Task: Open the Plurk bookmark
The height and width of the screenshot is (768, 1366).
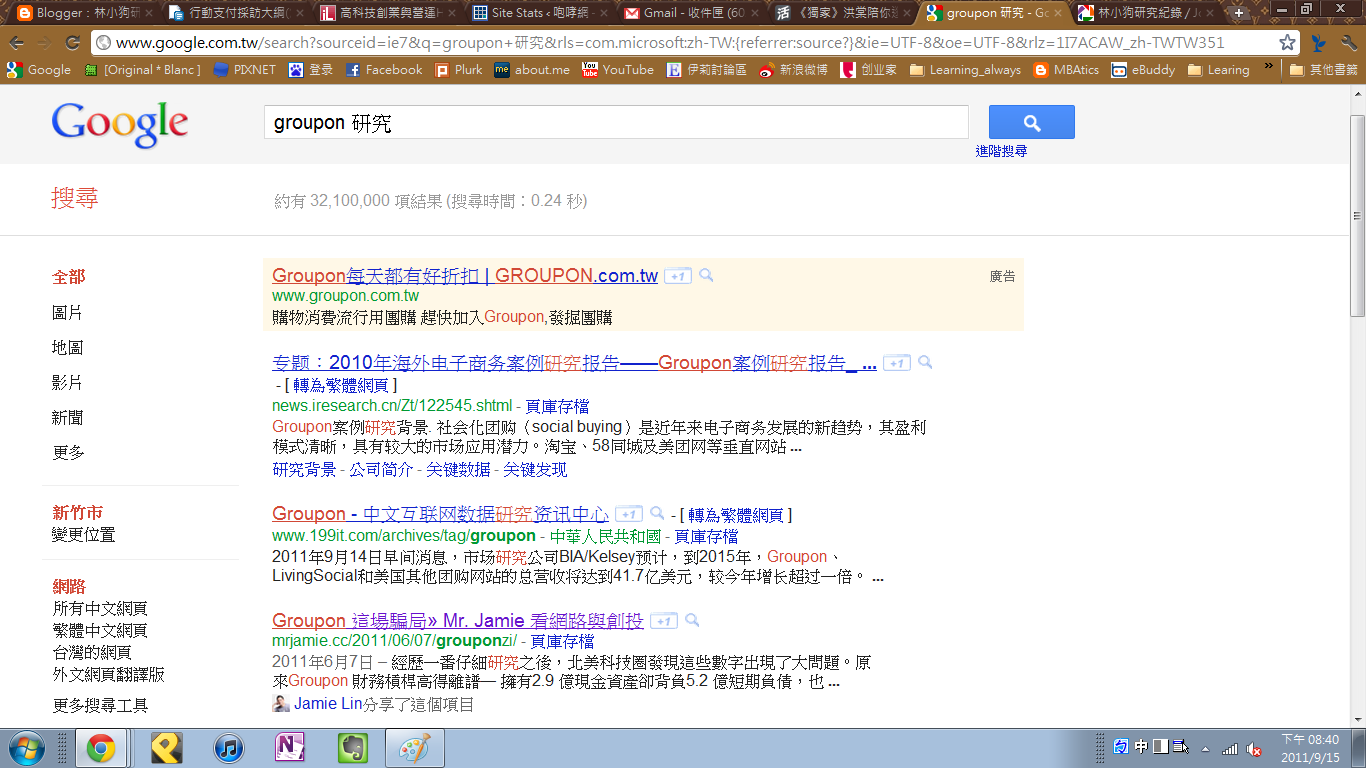Action: tap(458, 70)
